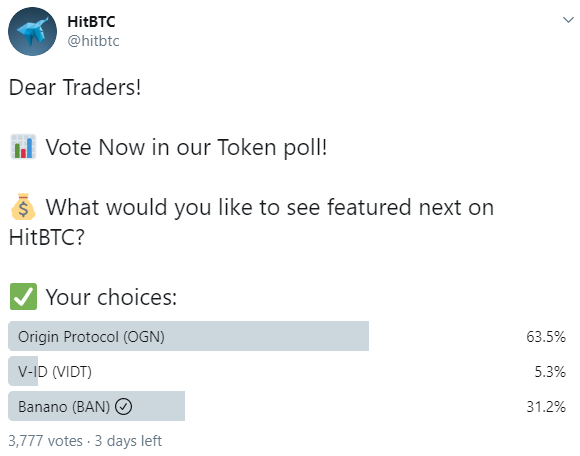The height and width of the screenshot is (456, 580).
Task: Click the "Your choices:" heading text
Action: [x=111, y=297]
